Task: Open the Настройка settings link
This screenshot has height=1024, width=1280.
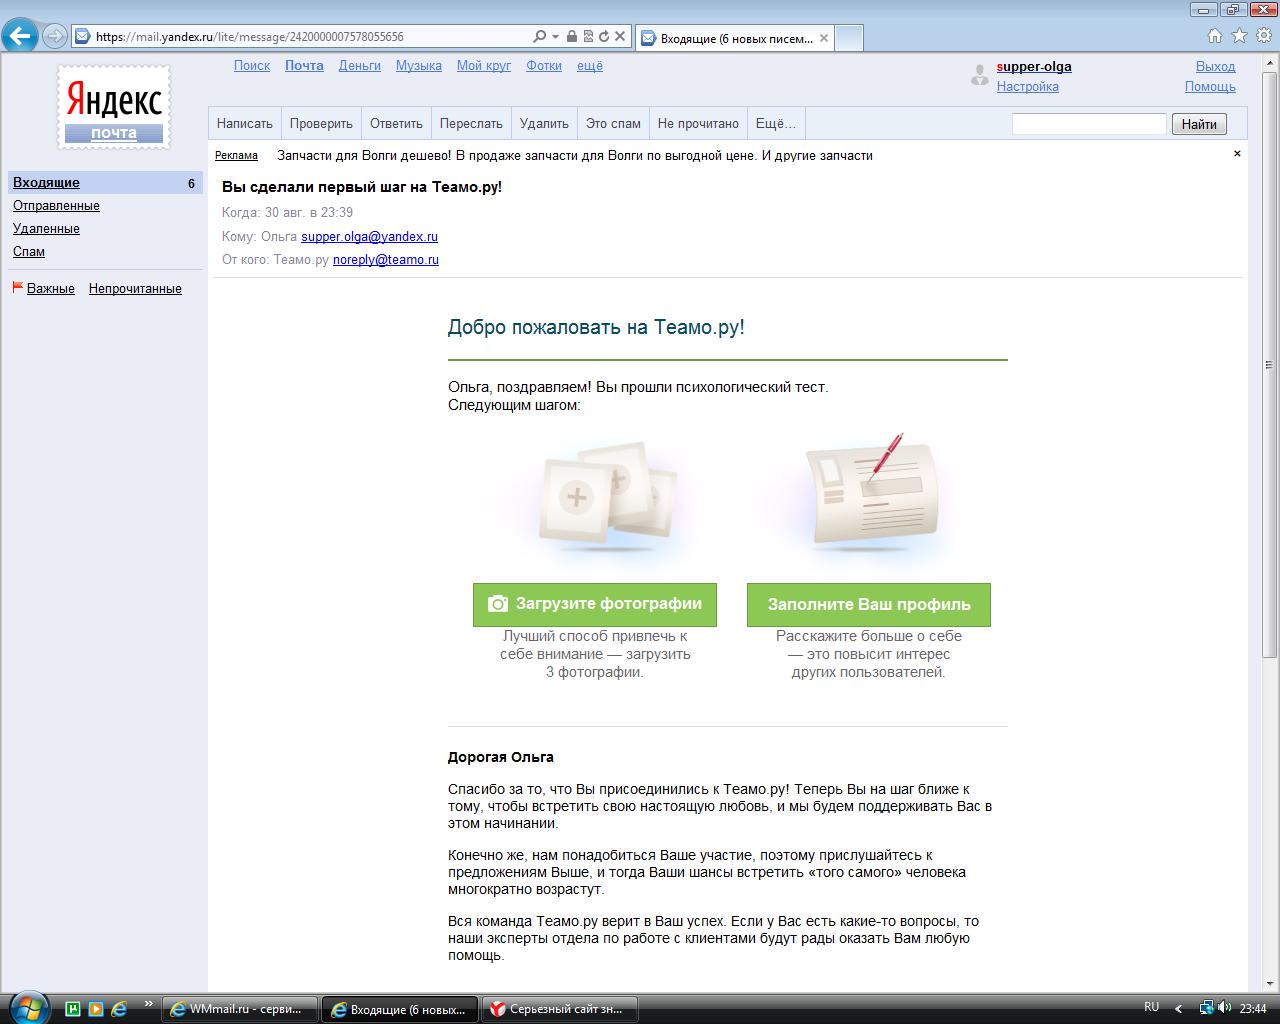Action: (x=1028, y=87)
